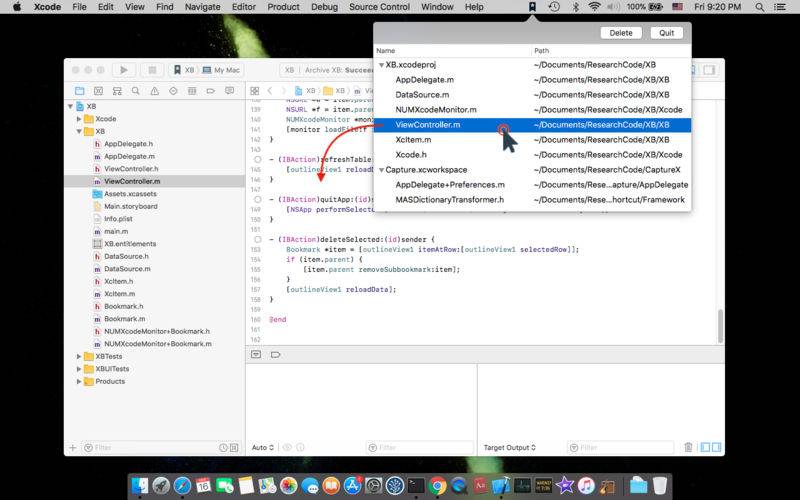
Task: Open the Source Control menu
Action: coord(379,7)
